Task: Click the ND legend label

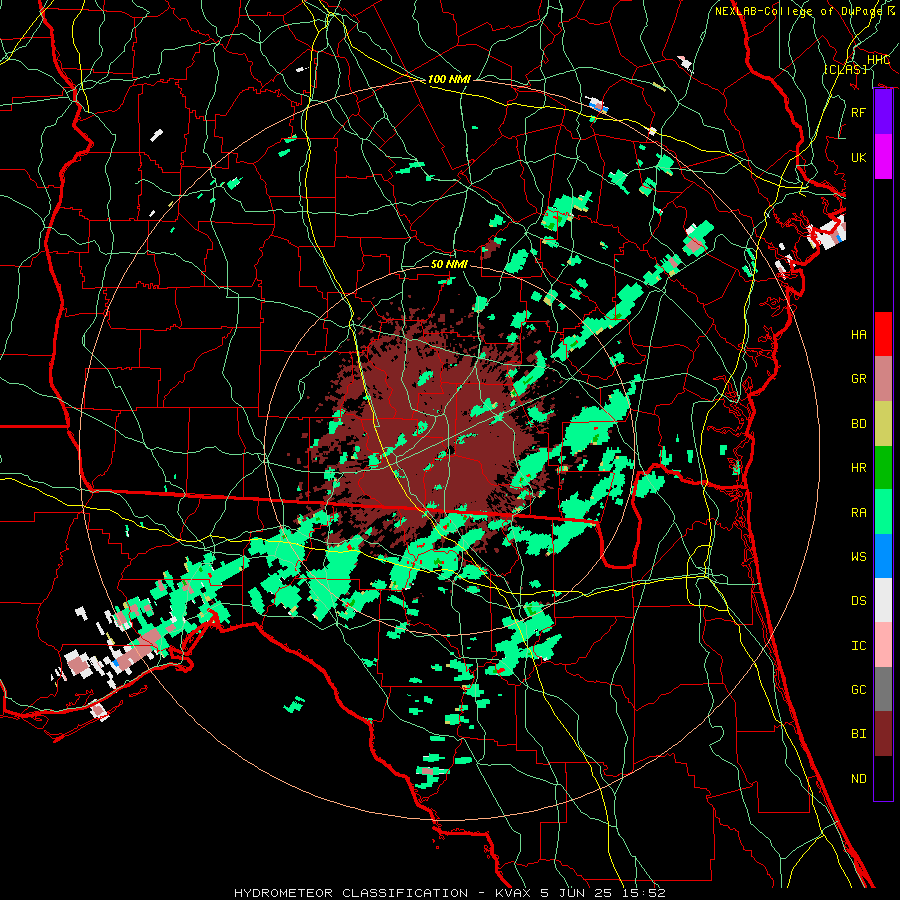Action: point(858,779)
